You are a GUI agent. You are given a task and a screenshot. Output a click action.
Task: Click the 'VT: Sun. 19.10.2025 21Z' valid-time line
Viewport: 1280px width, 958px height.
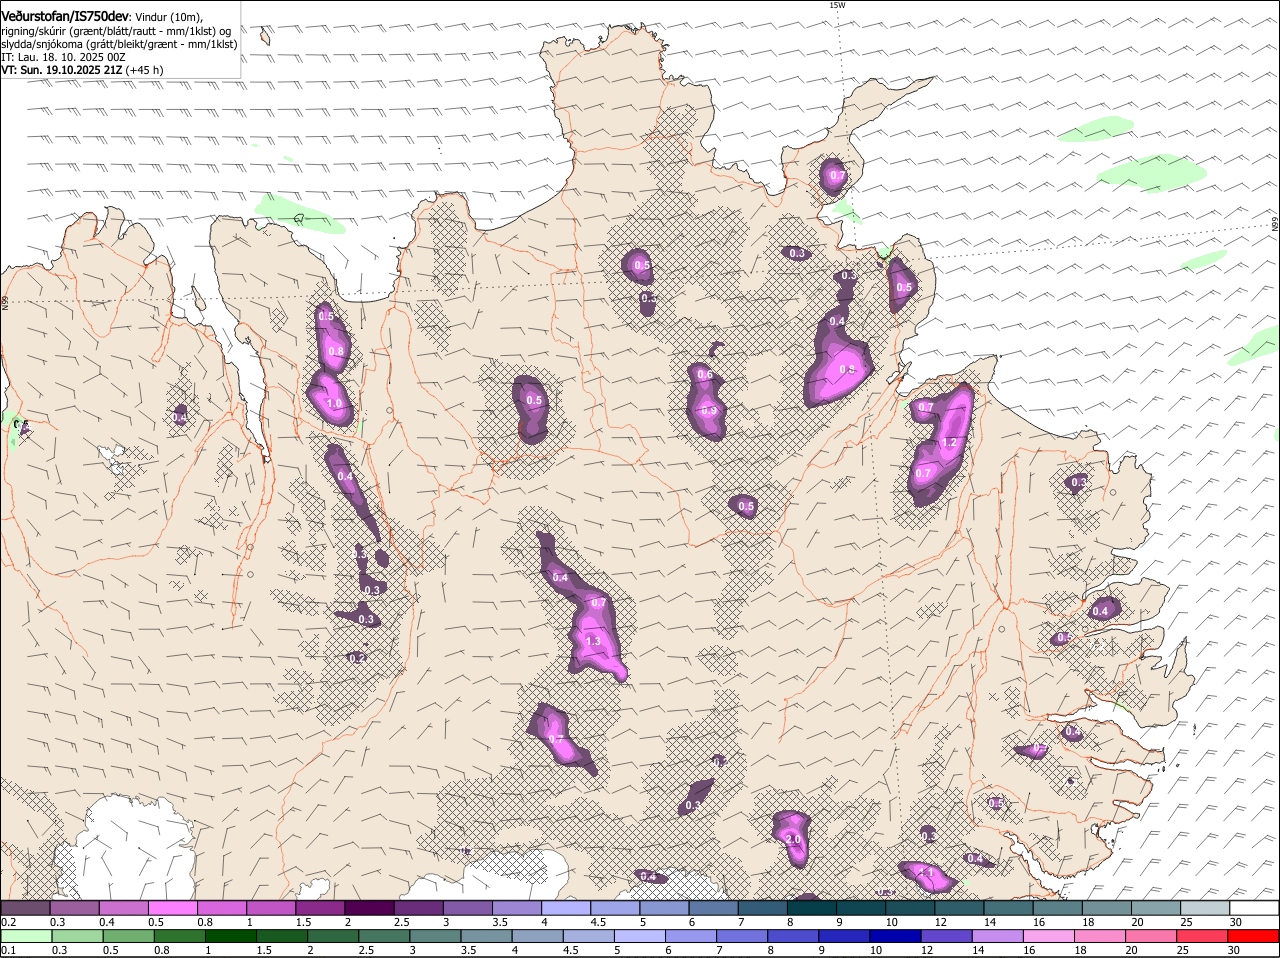tap(62, 70)
